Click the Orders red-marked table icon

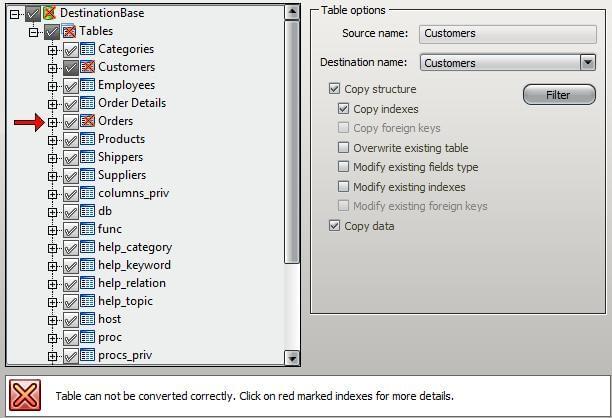coord(87,121)
